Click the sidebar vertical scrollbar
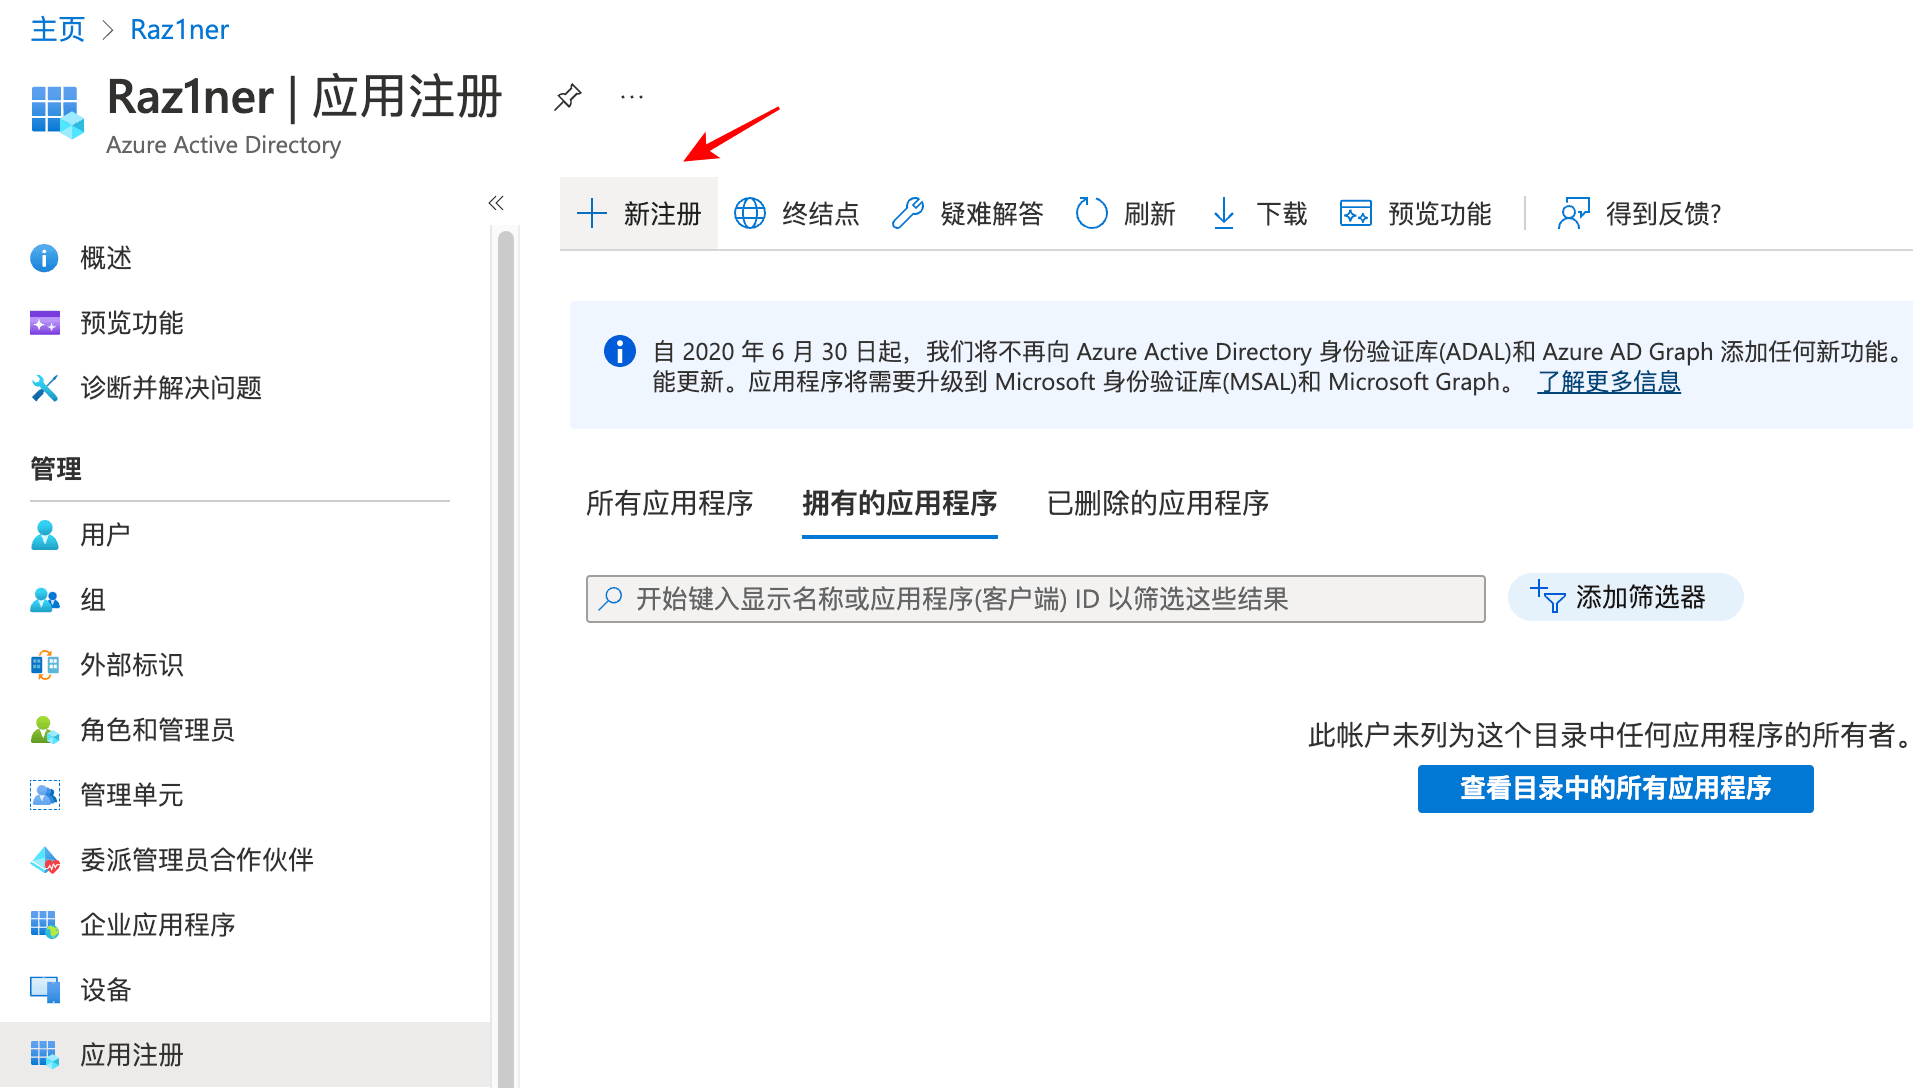The image size is (1913, 1088). click(x=506, y=658)
